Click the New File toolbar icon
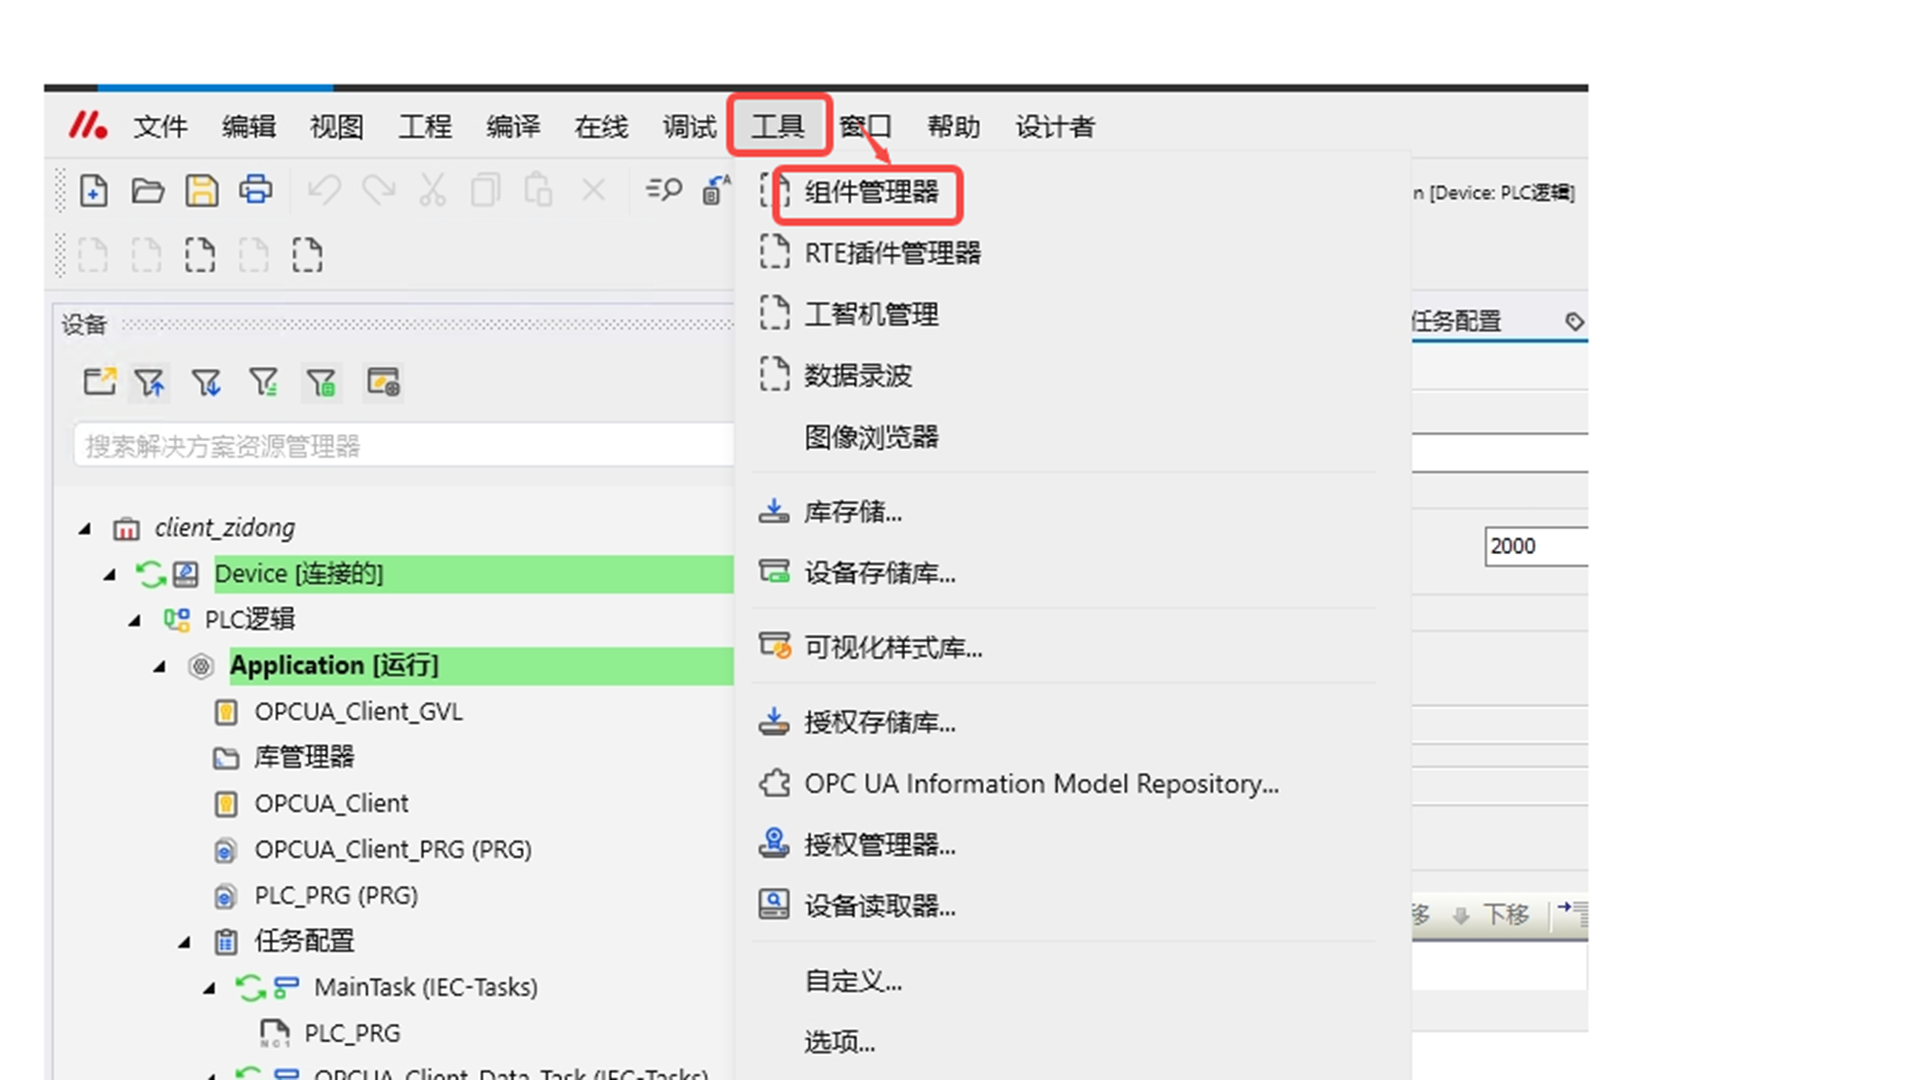 pos(94,190)
